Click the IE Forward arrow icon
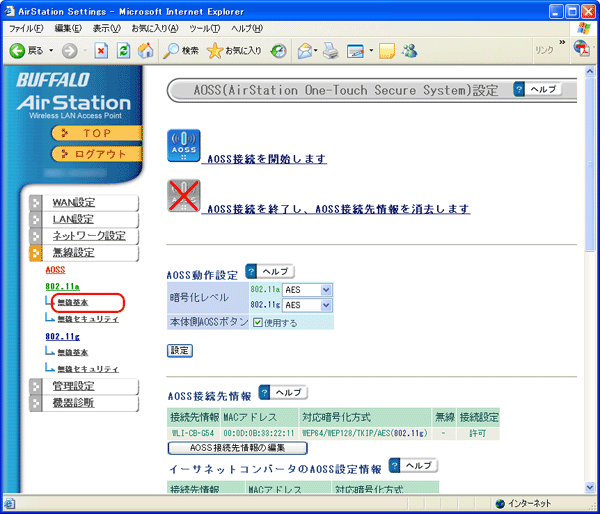The height and width of the screenshot is (514, 600). pos(70,51)
